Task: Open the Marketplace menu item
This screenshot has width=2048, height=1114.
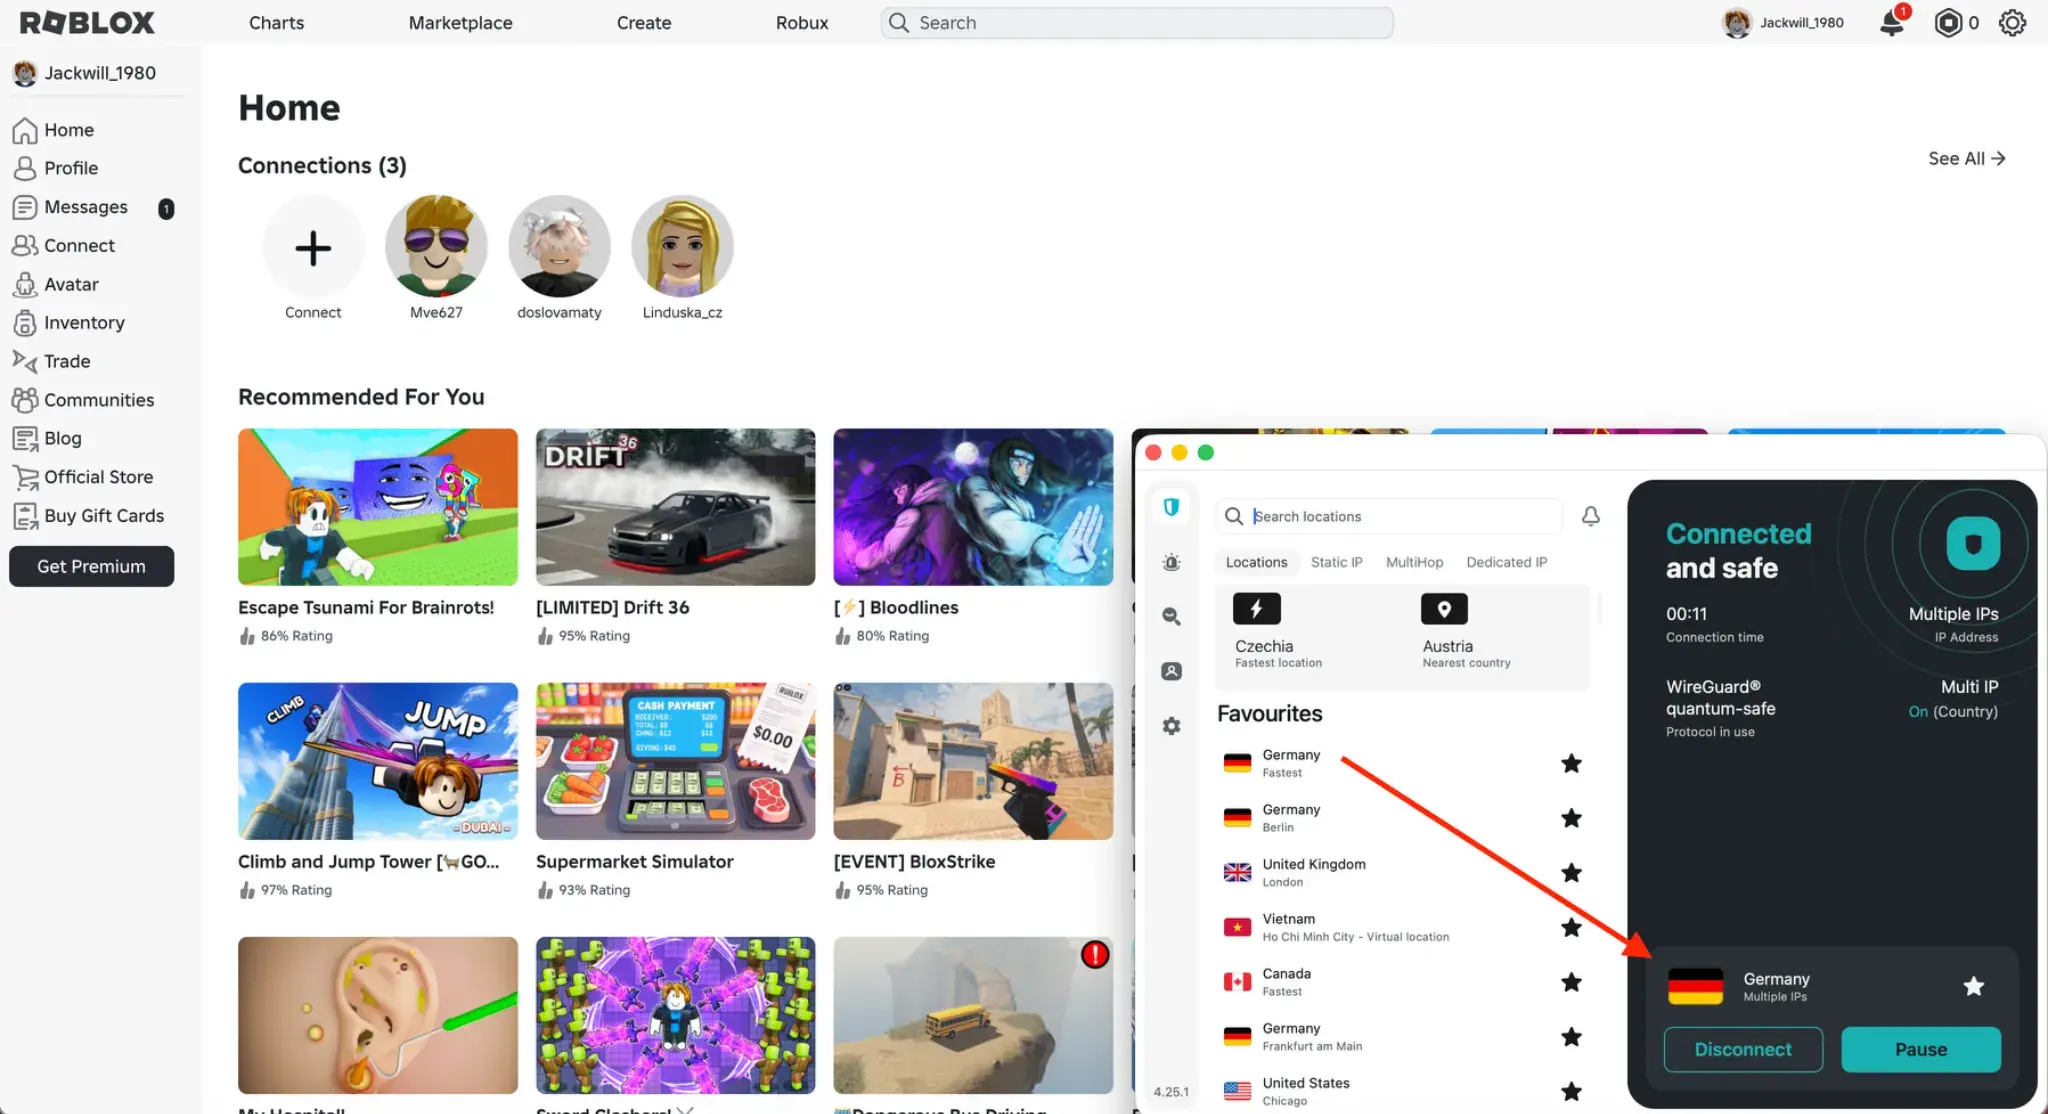Action: pyautogui.click(x=459, y=22)
